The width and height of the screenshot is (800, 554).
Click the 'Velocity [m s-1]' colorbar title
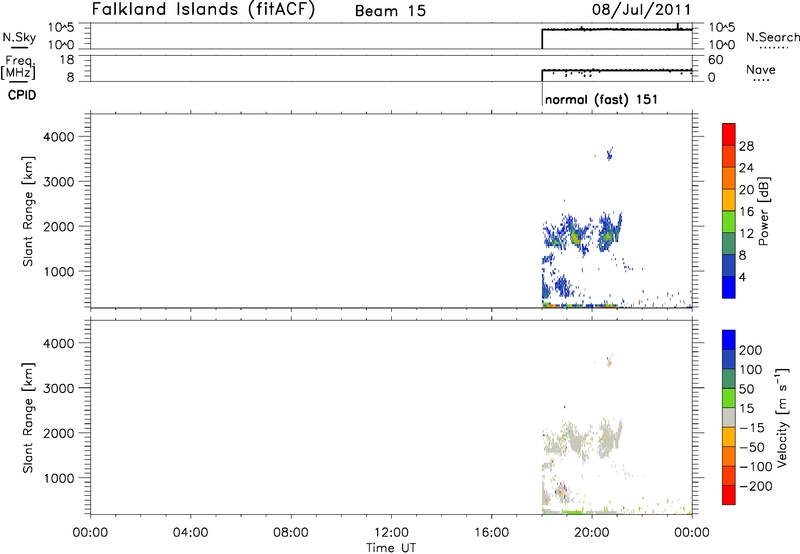coord(782,417)
